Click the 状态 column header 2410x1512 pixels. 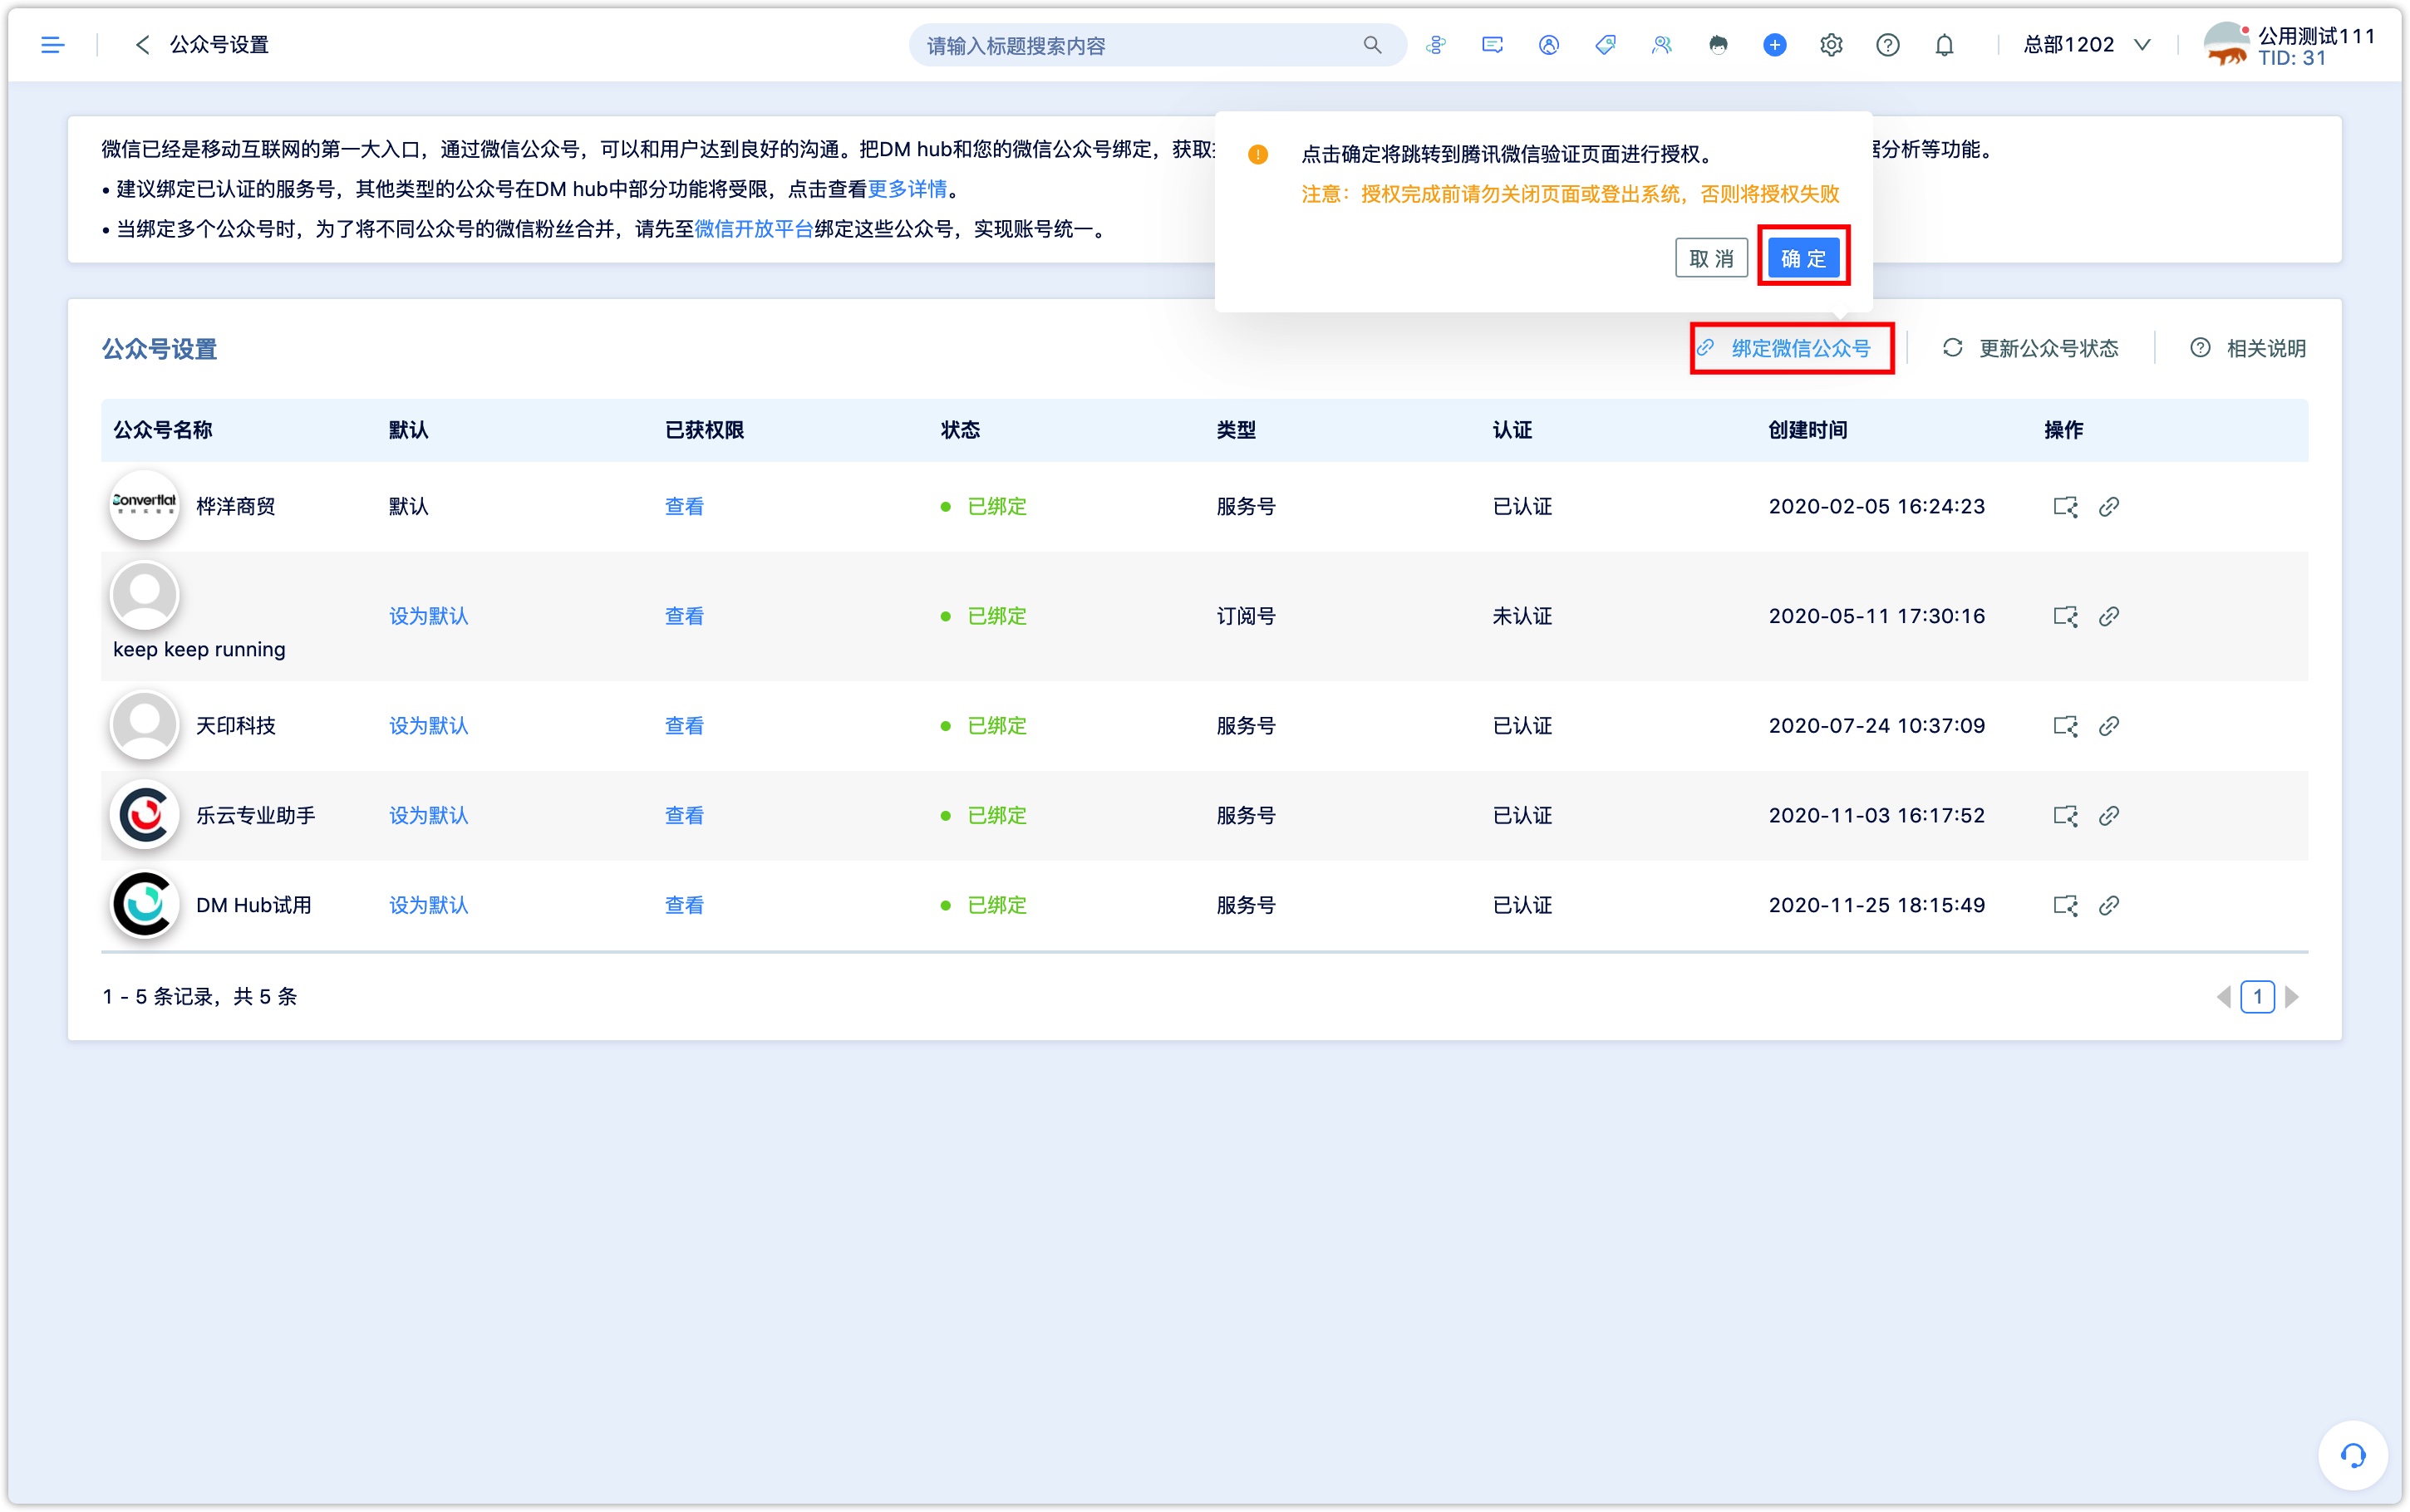coord(960,430)
